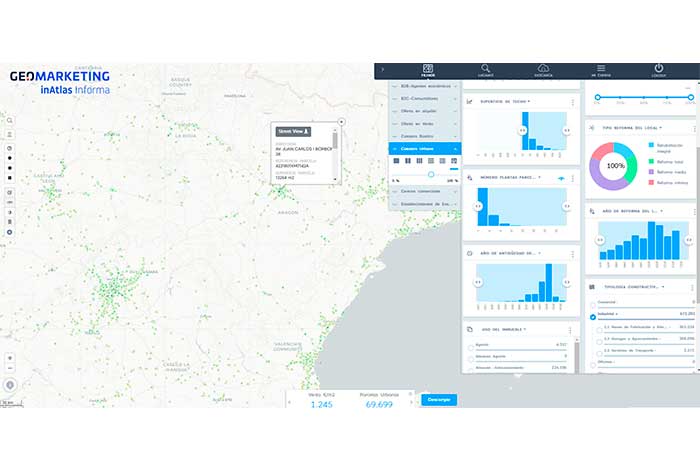The height and width of the screenshot is (471, 700).
Task: Select 2.3 Servicios de Transporte radio option
Action: point(599,353)
